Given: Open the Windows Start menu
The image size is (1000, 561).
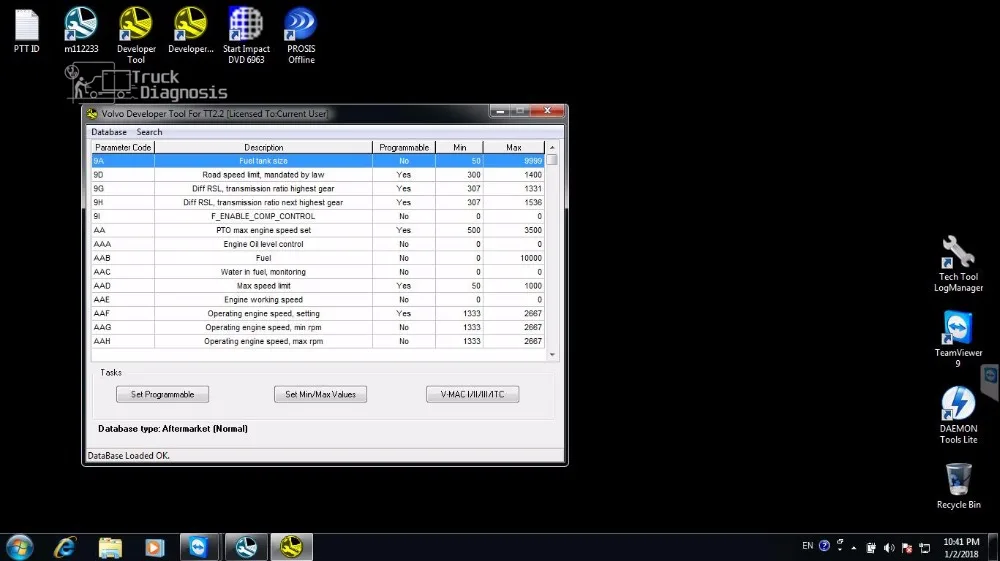Looking at the screenshot, I should 20,548.
